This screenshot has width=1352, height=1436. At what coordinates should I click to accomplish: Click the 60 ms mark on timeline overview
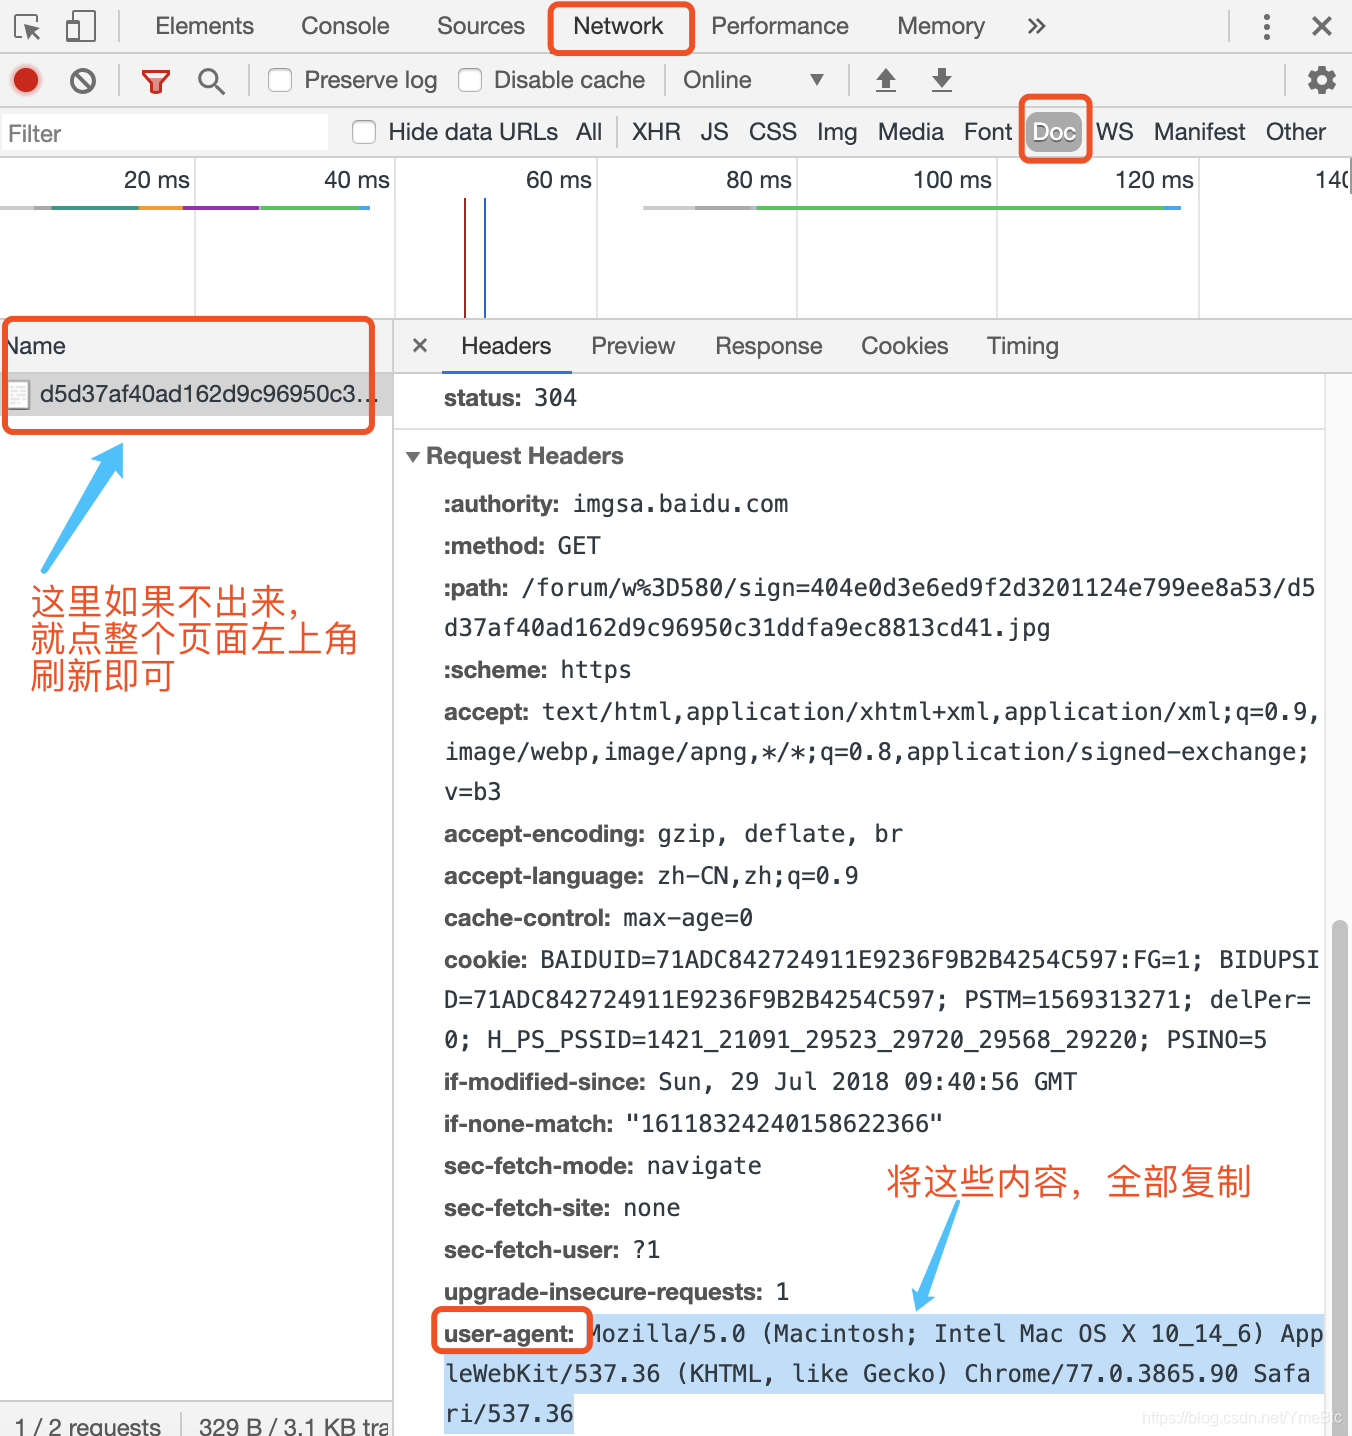tap(559, 180)
